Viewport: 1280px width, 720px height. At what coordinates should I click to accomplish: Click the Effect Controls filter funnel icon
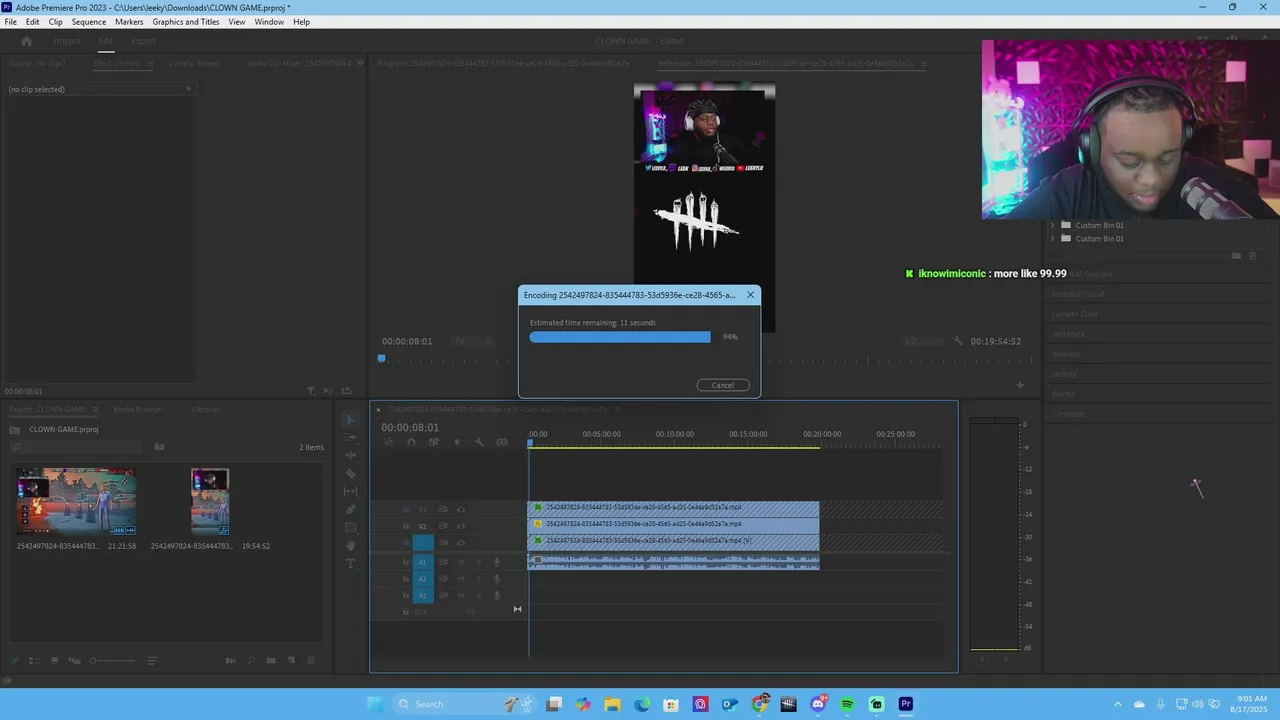311,391
